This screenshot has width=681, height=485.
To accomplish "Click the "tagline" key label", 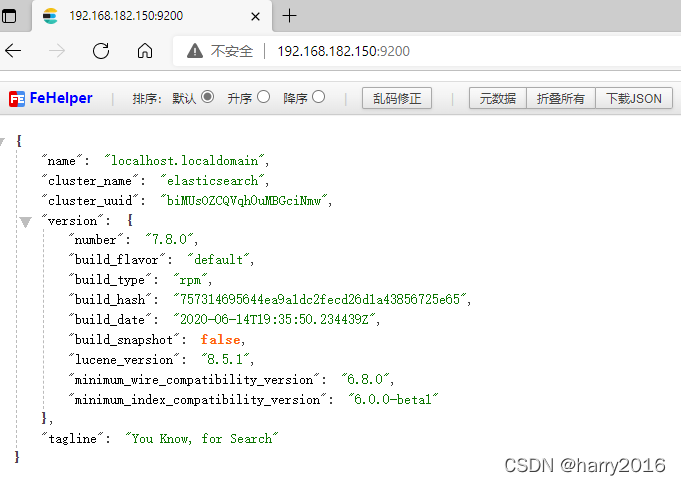I will (73, 439).
